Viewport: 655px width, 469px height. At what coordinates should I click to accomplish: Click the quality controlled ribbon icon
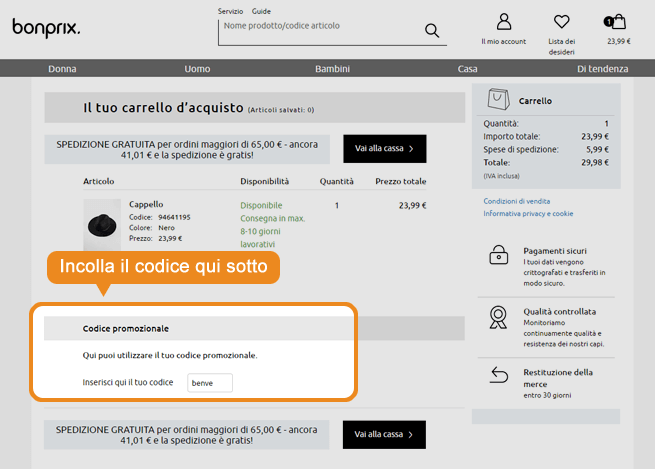click(x=498, y=317)
